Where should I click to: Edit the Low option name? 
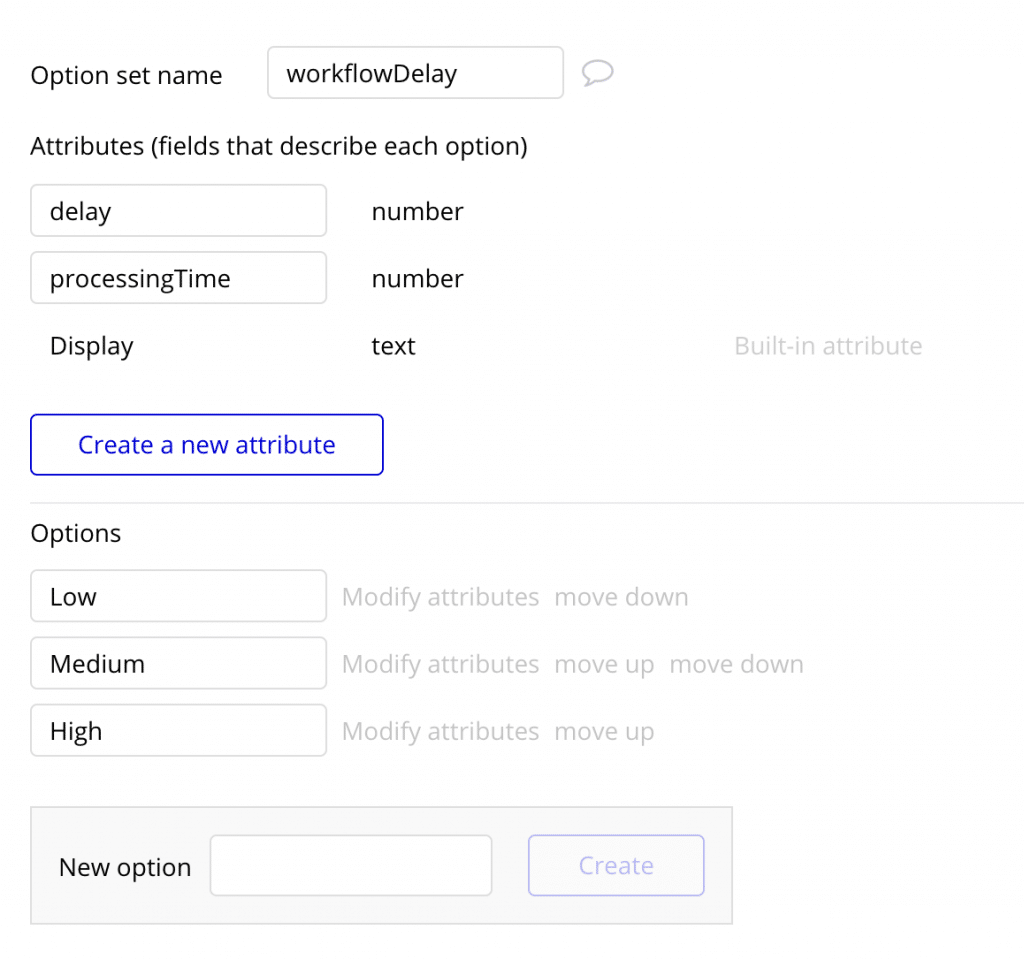(x=178, y=596)
